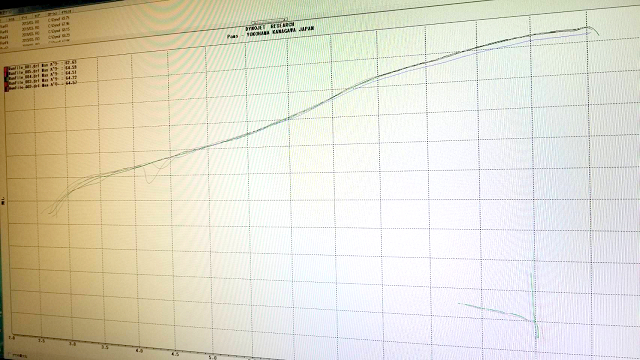
Task: Click the 2.5 label on the x-axis
Action: (41, 341)
